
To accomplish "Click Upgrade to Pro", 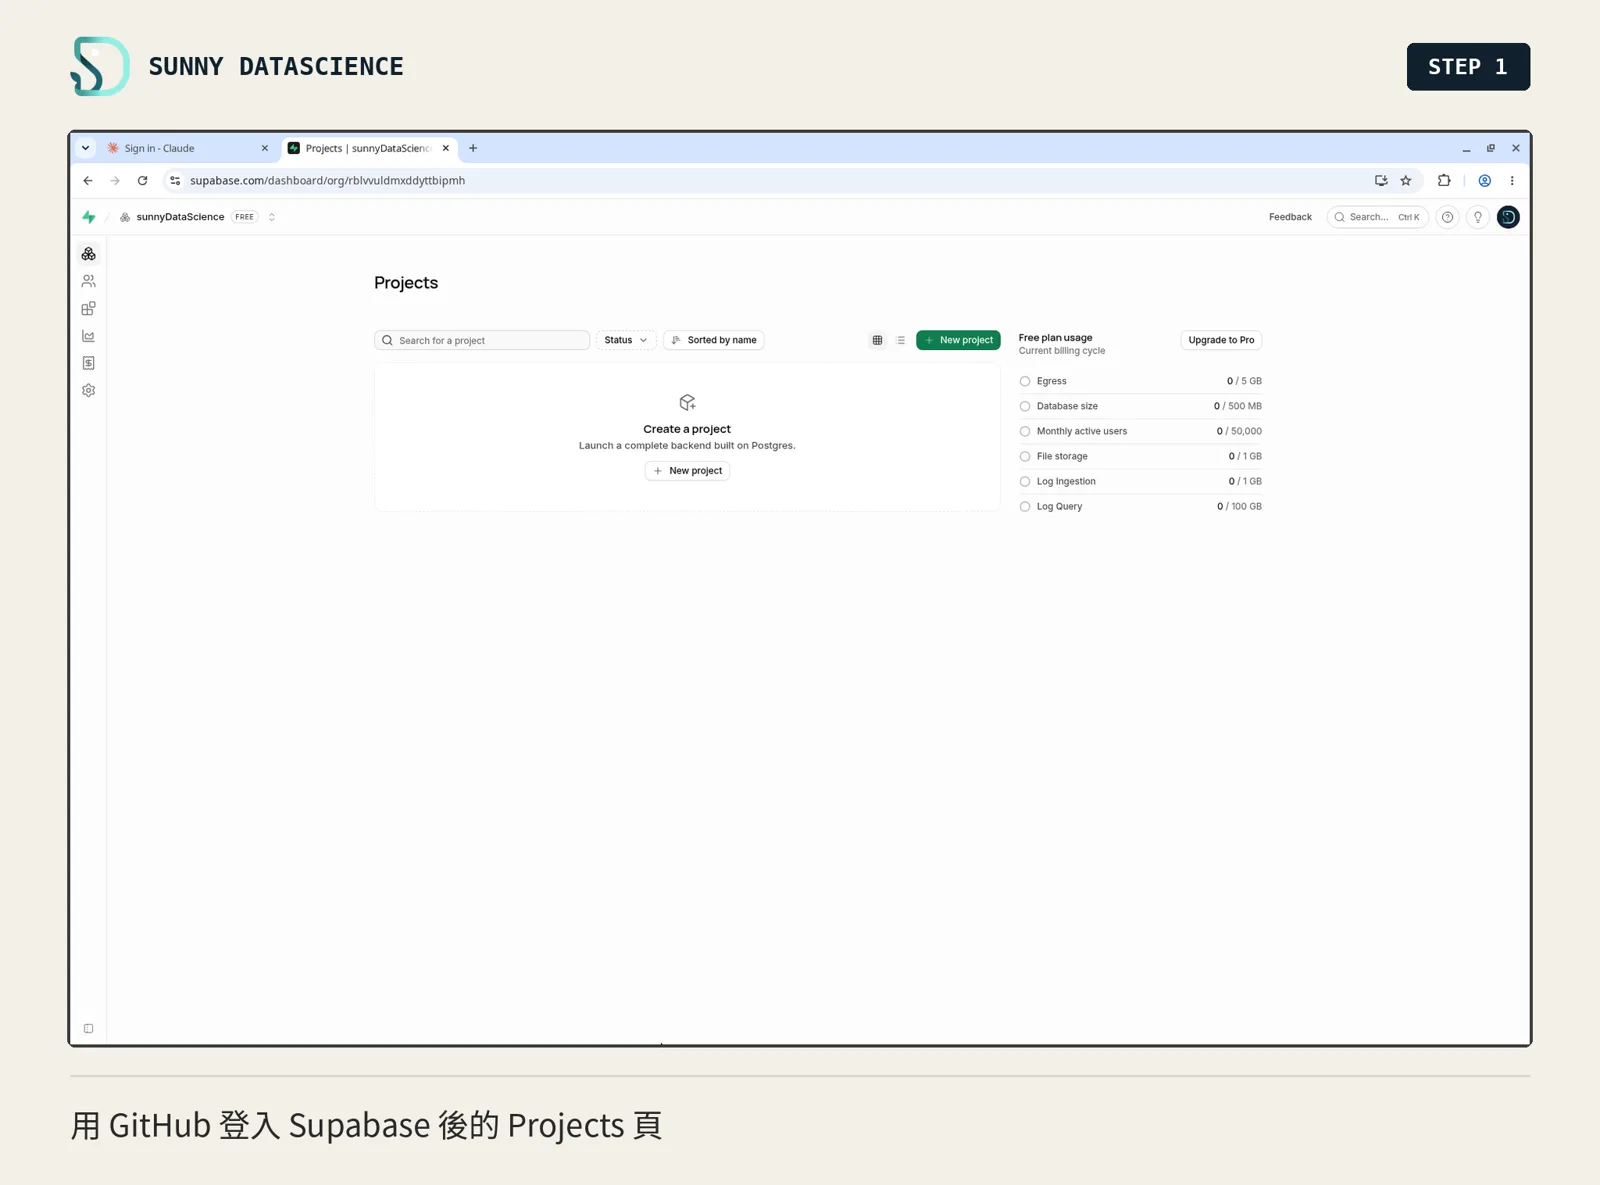I will pos(1221,340).
